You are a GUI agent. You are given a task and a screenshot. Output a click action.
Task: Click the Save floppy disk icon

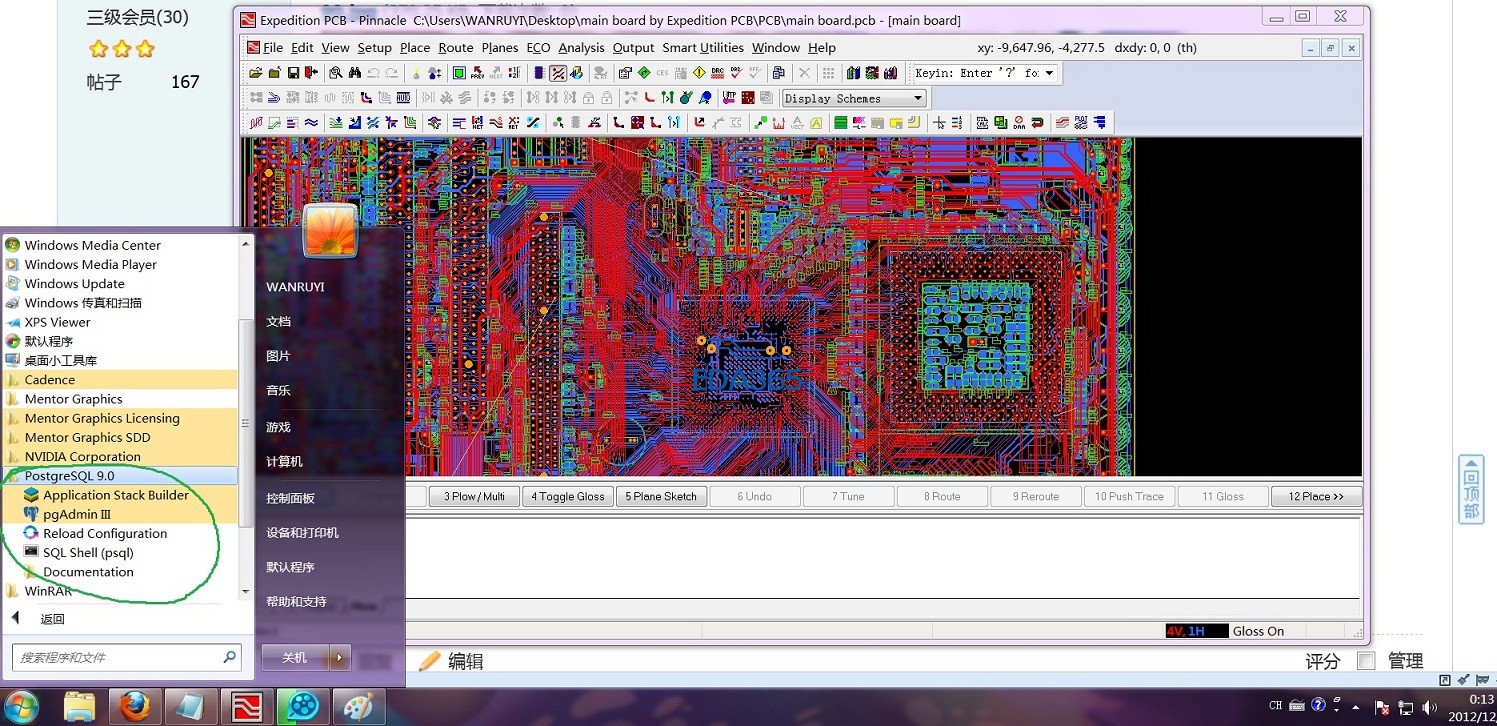293,73
